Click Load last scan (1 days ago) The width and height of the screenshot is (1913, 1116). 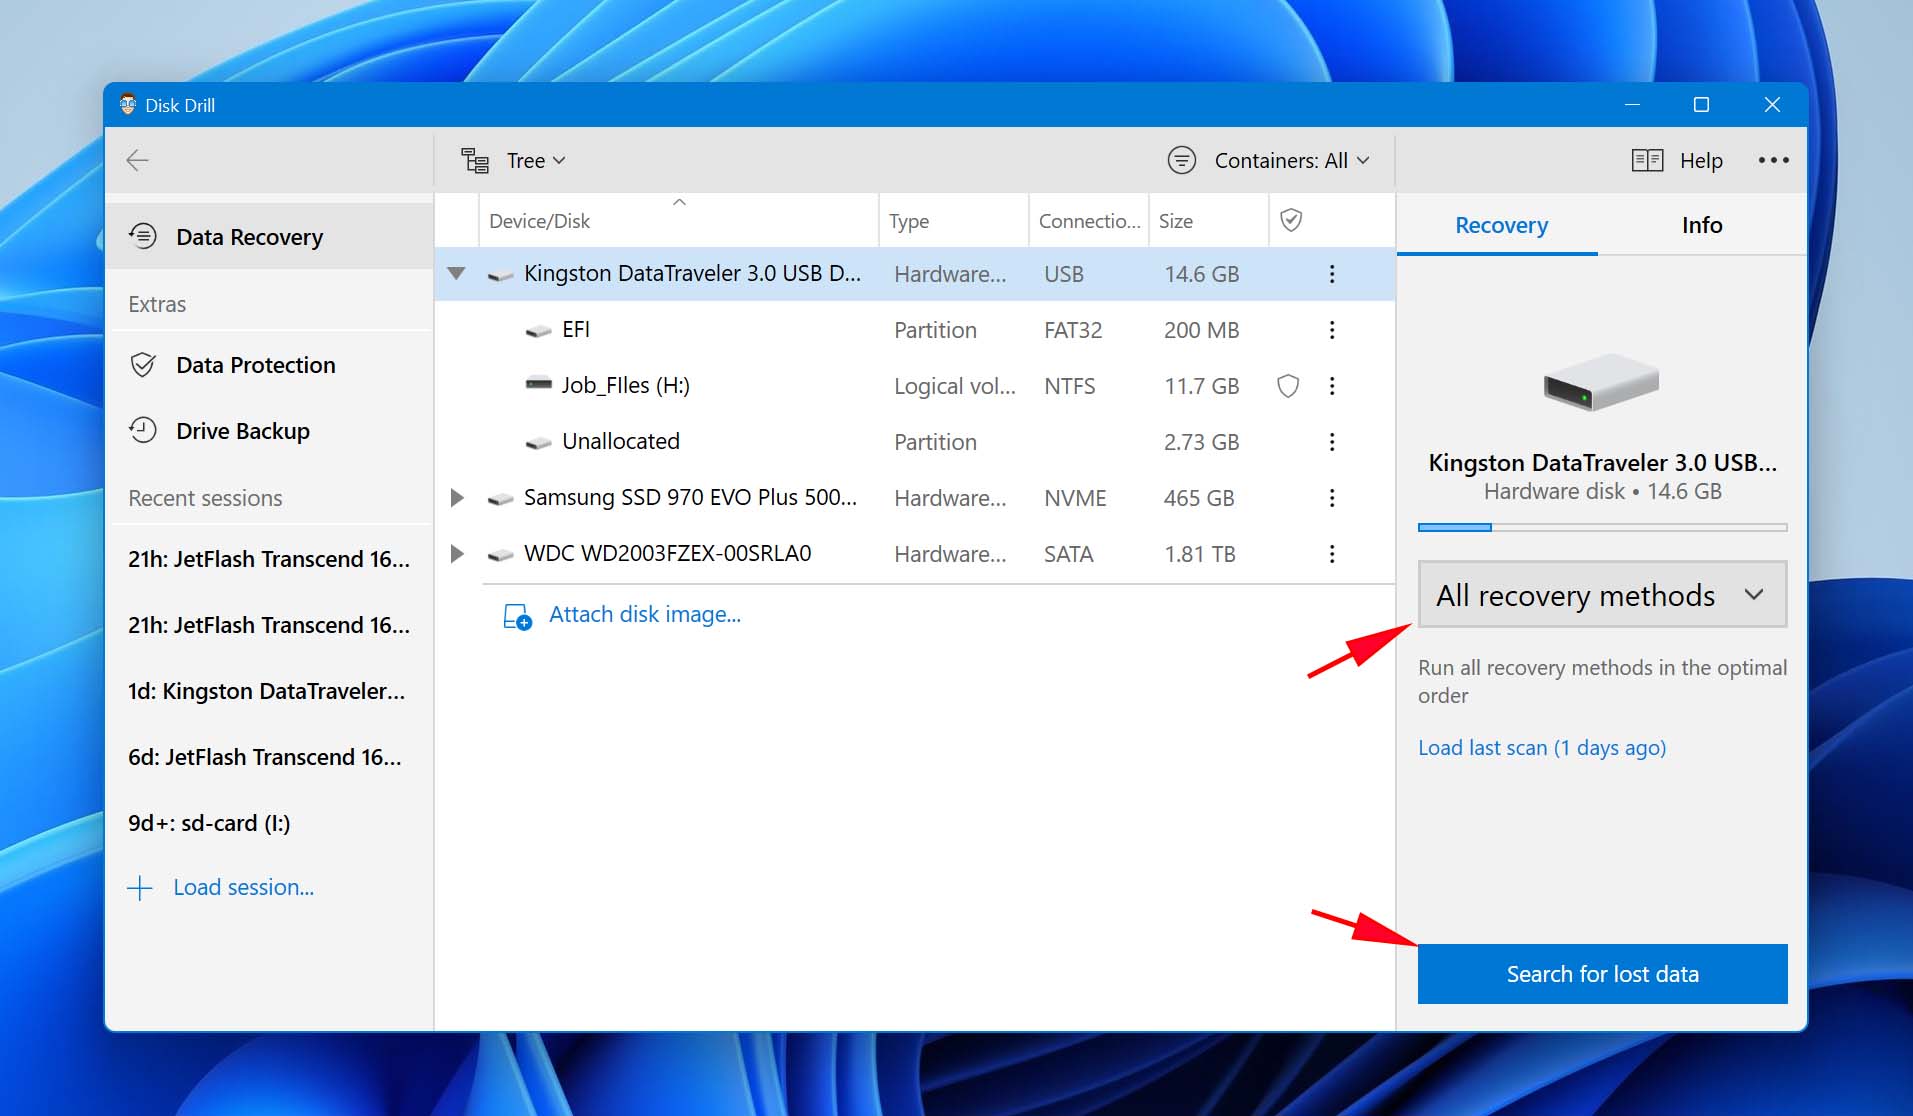click(x=1541, y=747)
